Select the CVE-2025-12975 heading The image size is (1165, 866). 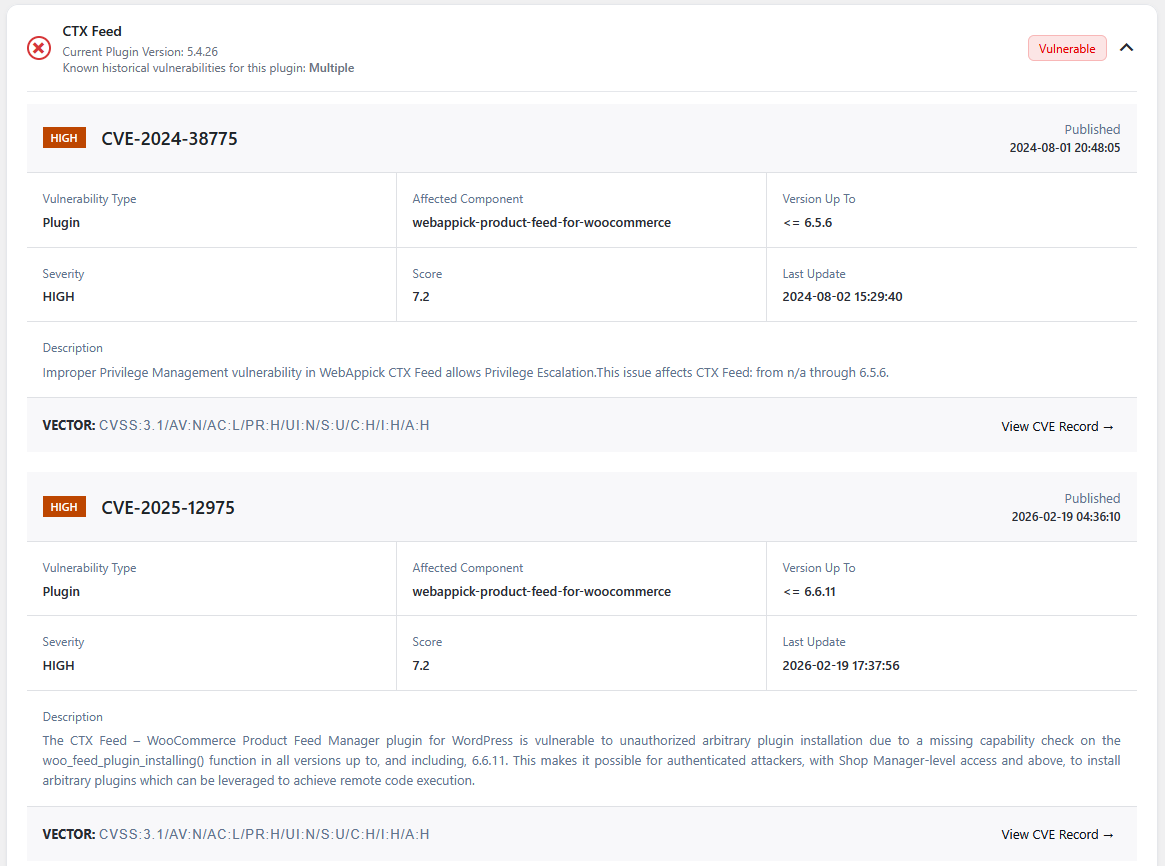(168, 508)
